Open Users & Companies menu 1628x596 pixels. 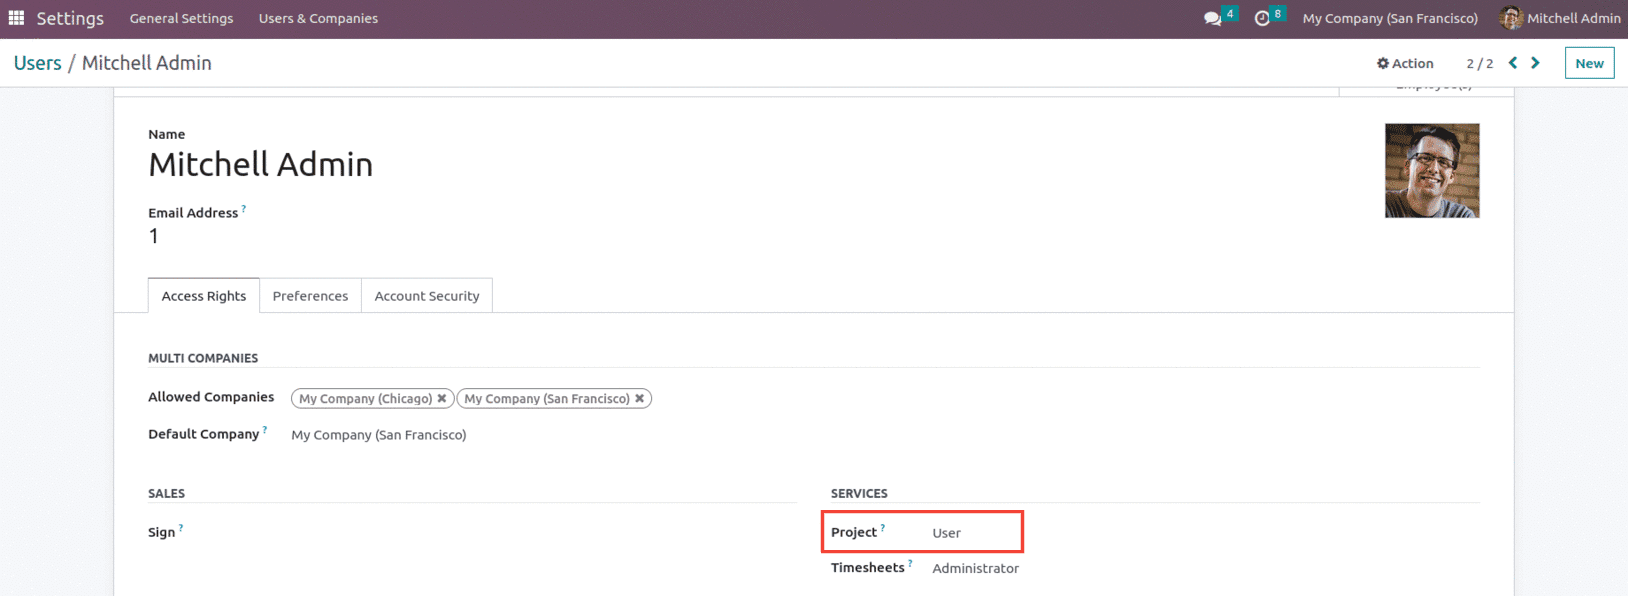tap(318, 18)
